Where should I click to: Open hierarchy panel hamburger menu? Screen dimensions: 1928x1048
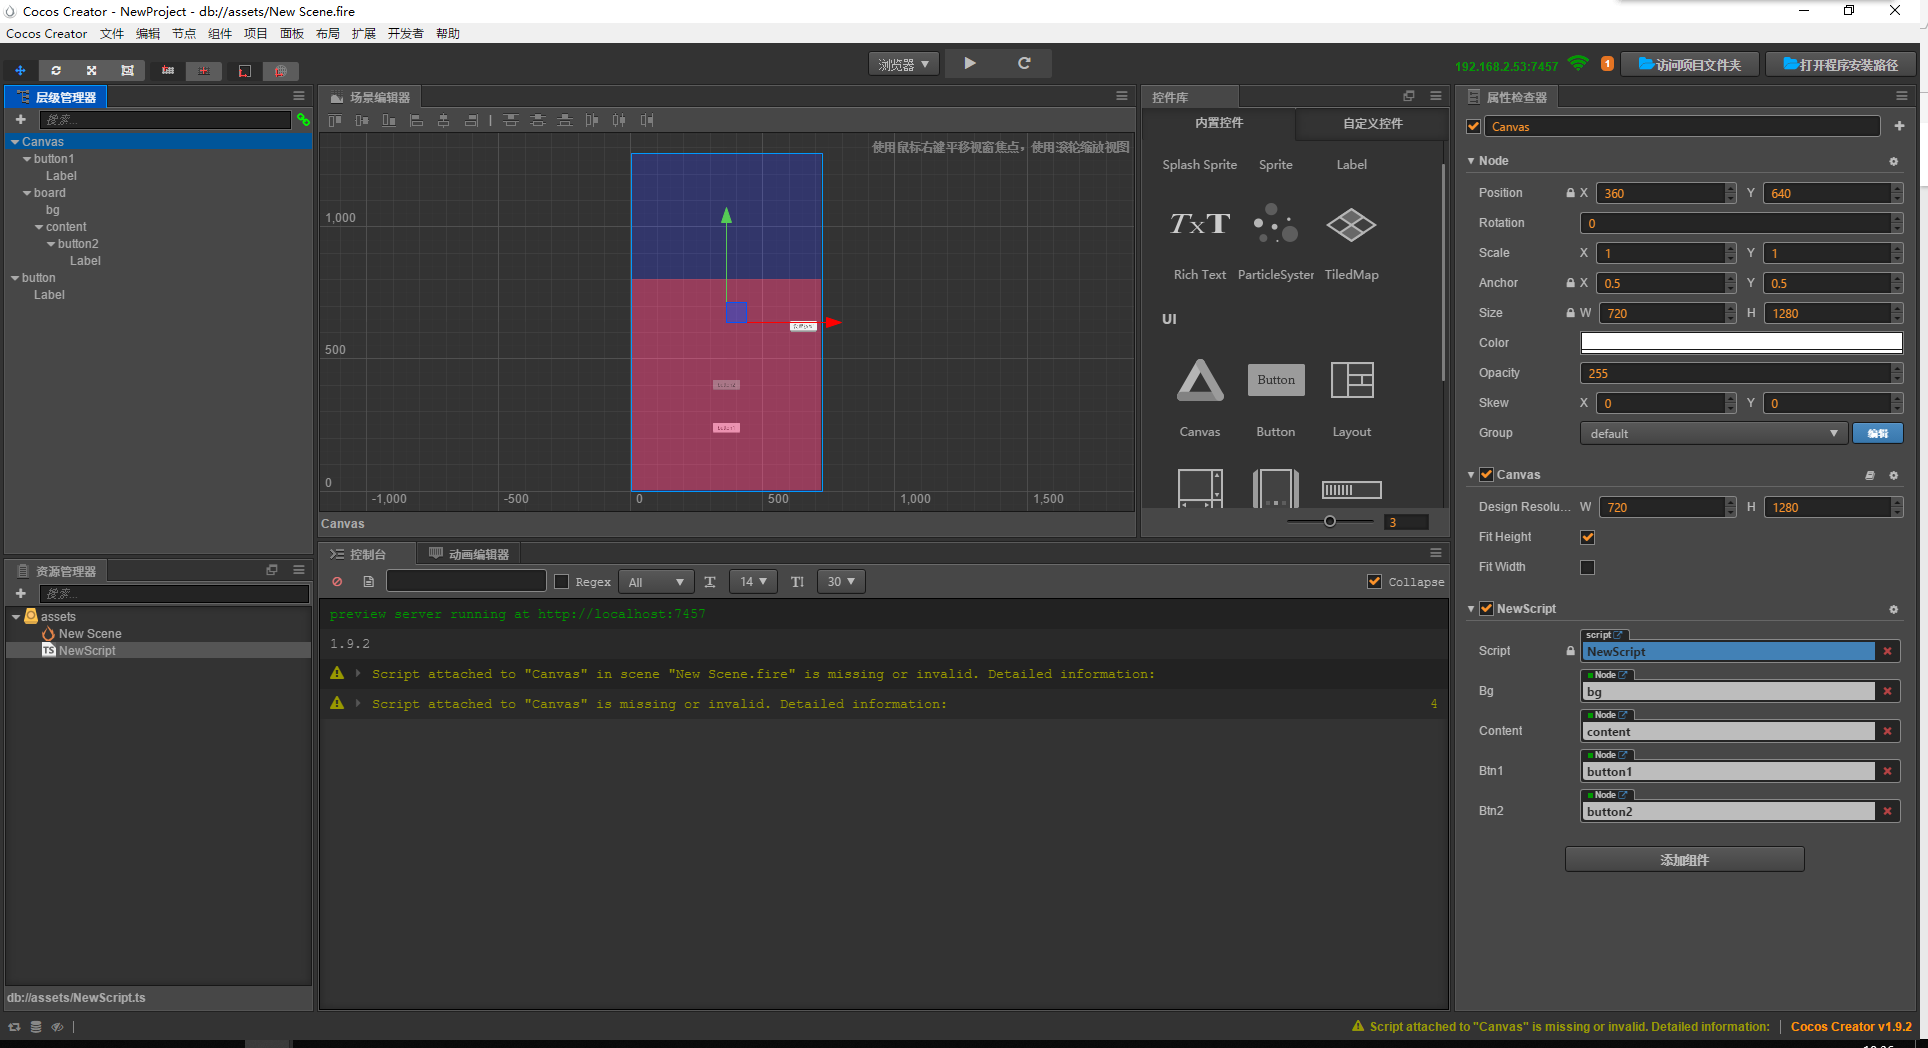tap(299, 96)
